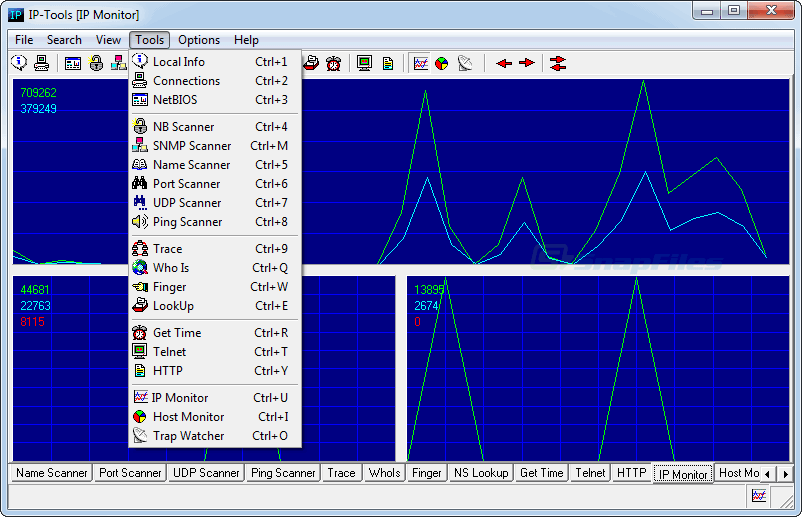Click the NetBIOS toolbar icon
This screenshot has width=802, height=517.
point(73,63)
